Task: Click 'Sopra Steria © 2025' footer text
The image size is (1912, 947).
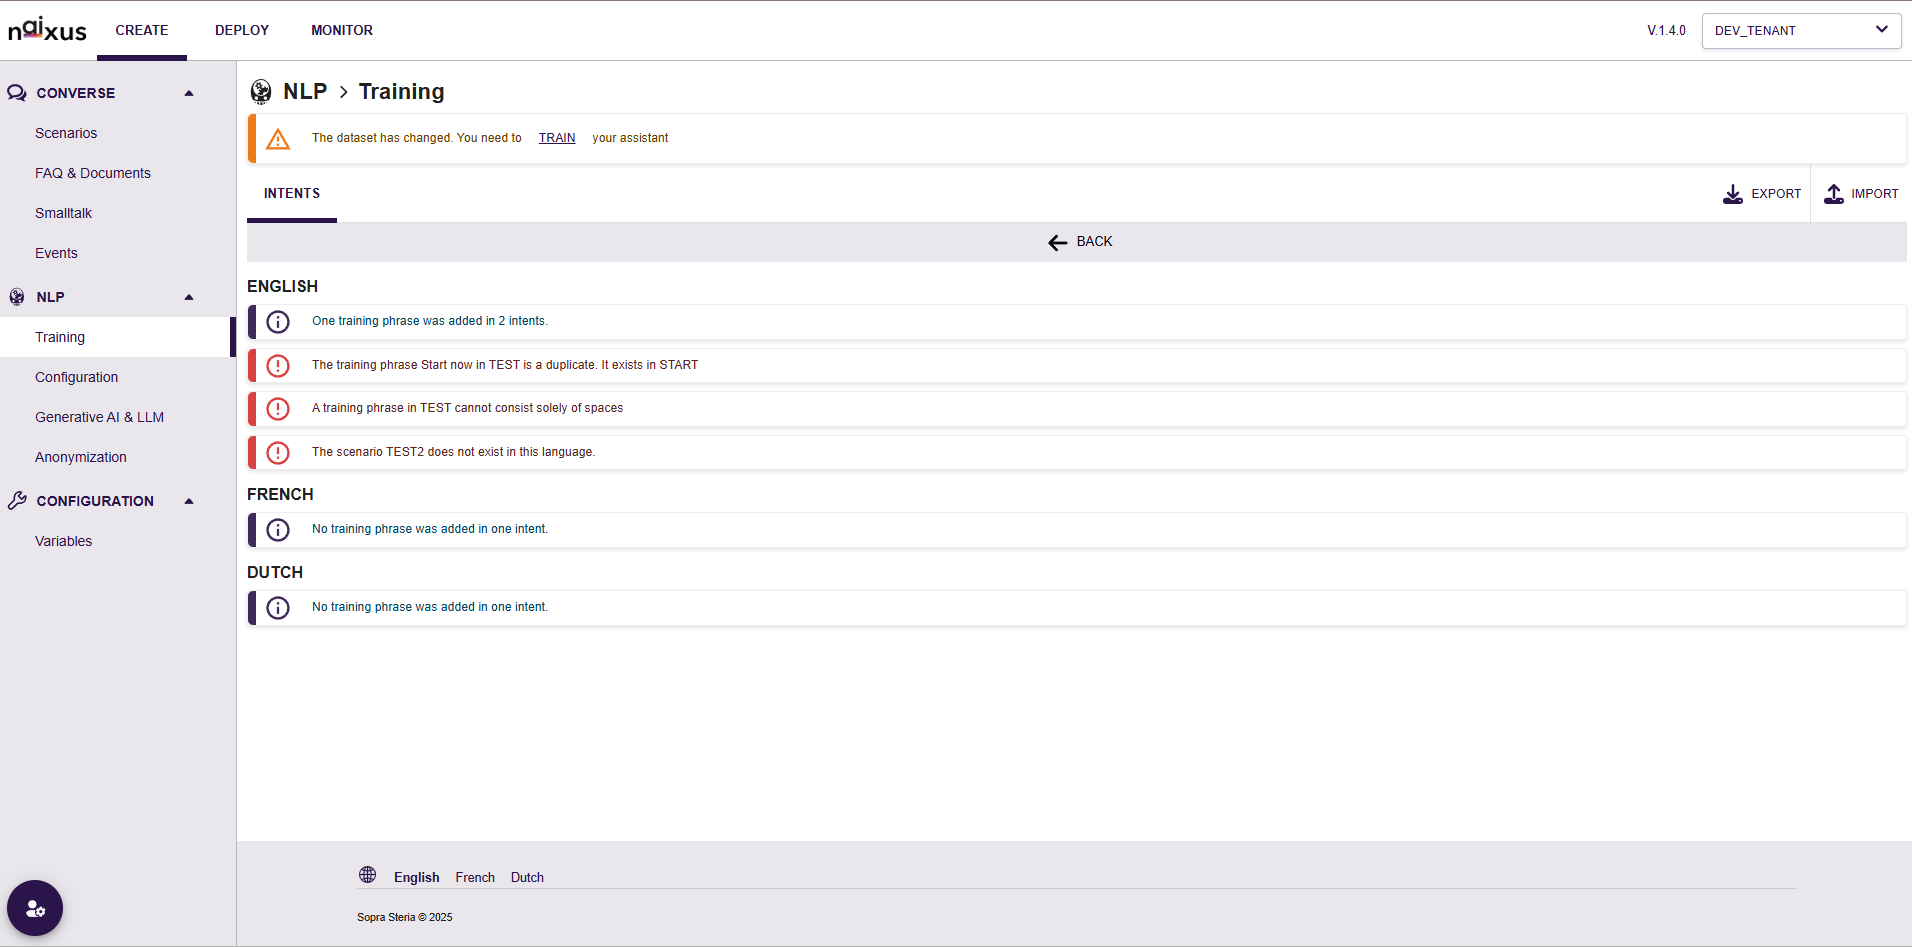Action: [x=404, y=917]
